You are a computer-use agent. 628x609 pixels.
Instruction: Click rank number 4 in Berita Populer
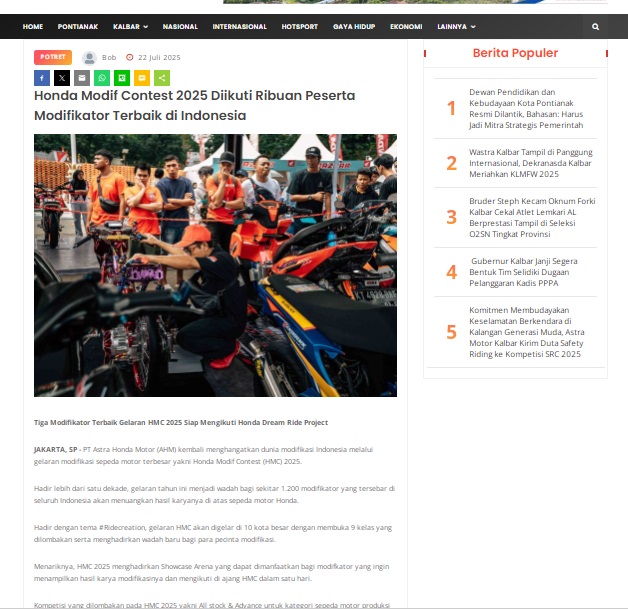pyautogui.click(x=451, y=272)
